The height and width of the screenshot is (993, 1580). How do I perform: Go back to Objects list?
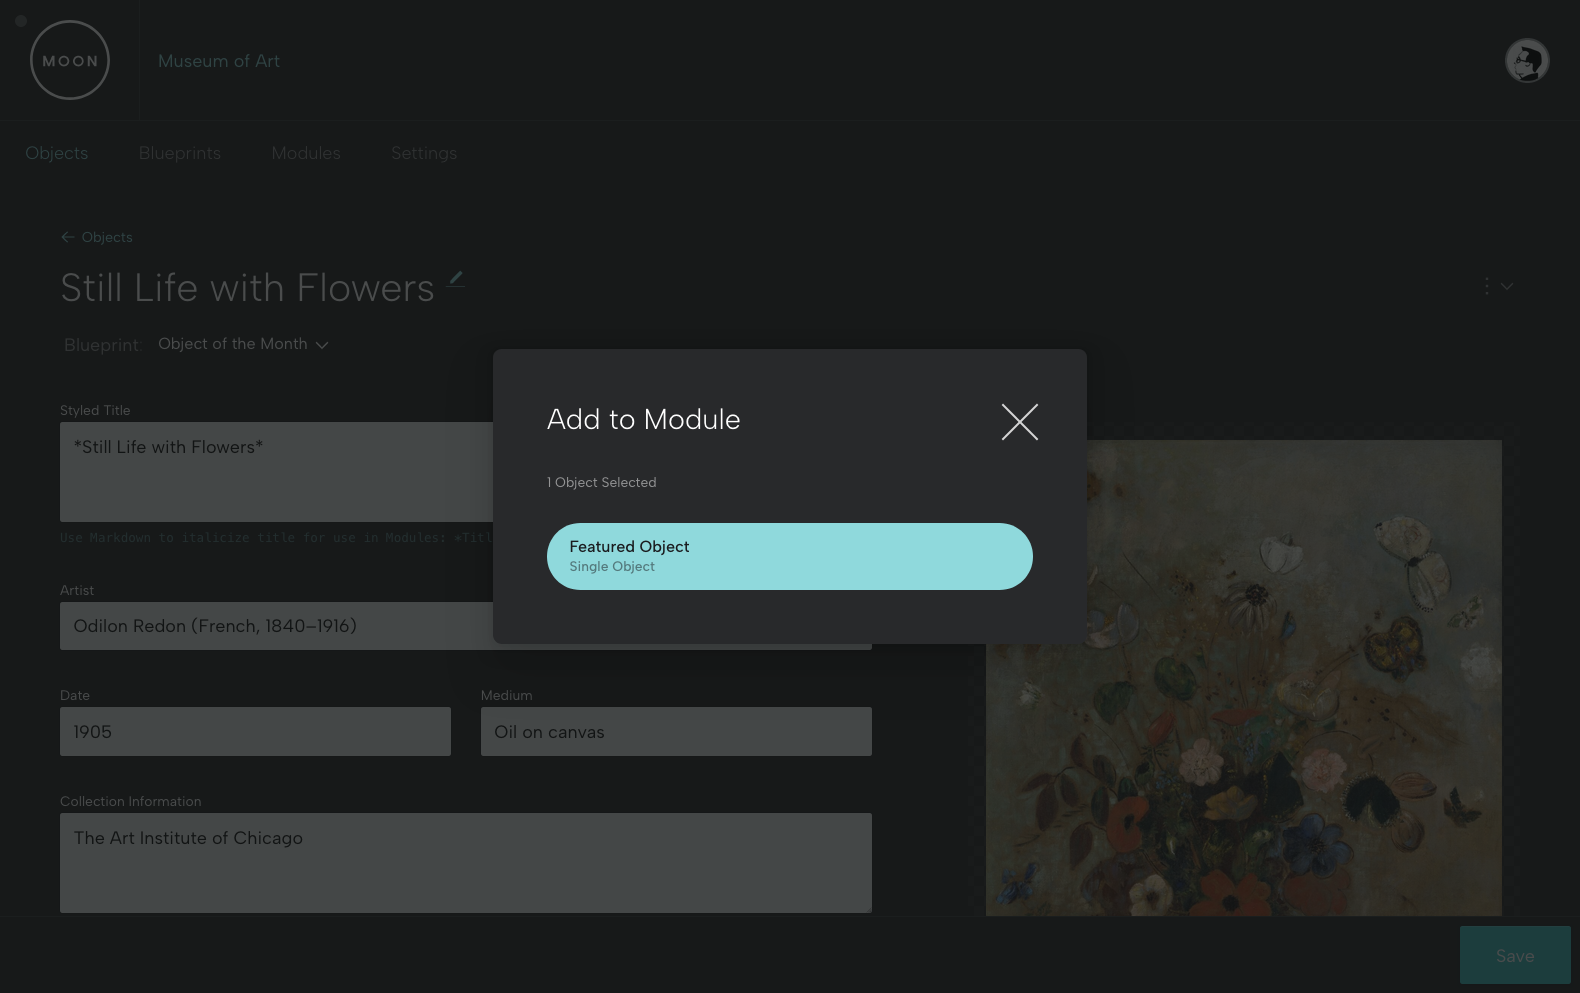[97, 237]
